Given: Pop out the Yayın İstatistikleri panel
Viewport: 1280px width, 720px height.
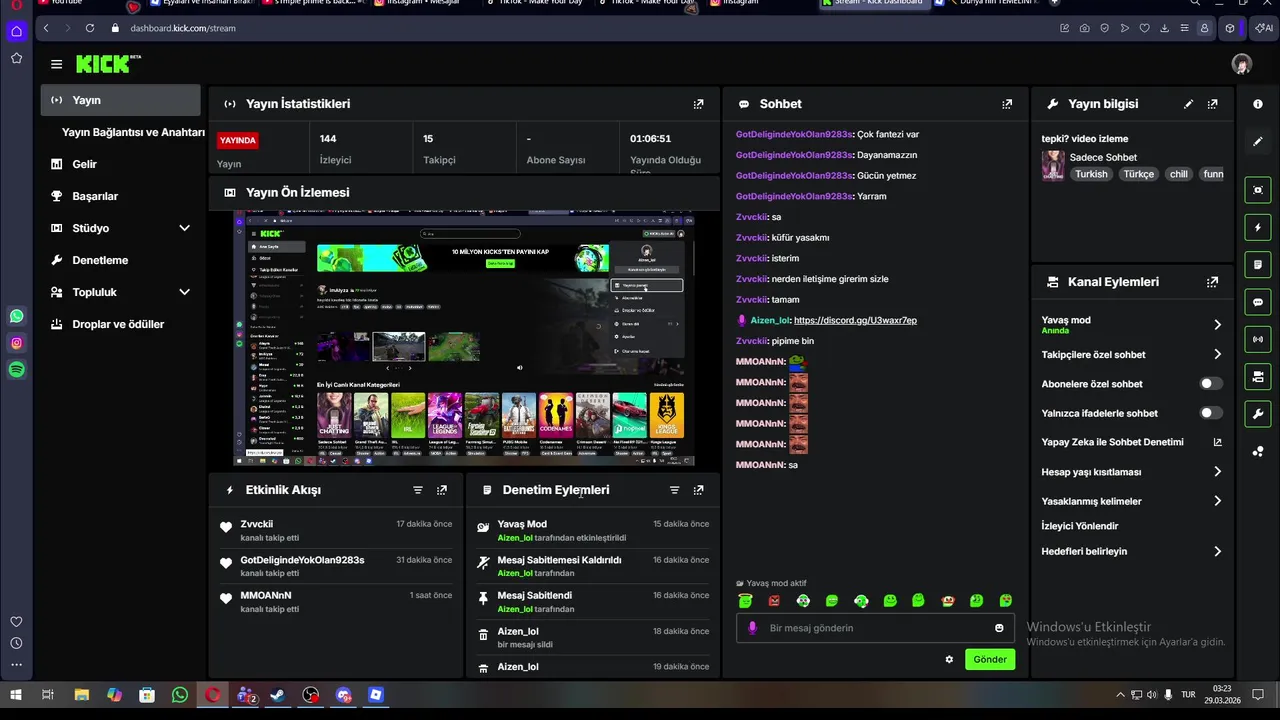Looking at the screenshot, I should tap(698, 104).
